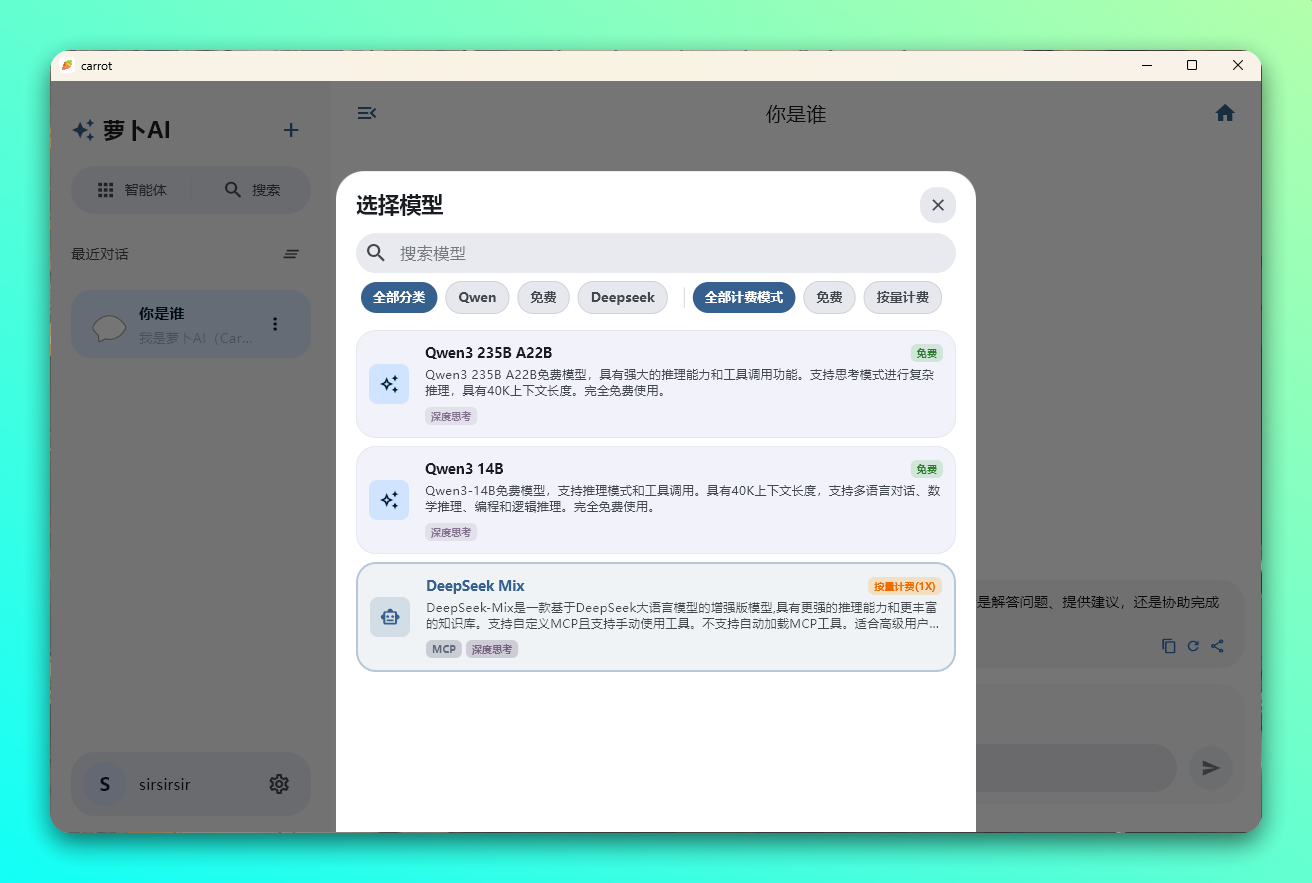Select the 全部分类 filter chip
The image size is (1312, 883).
pos(399,297)
